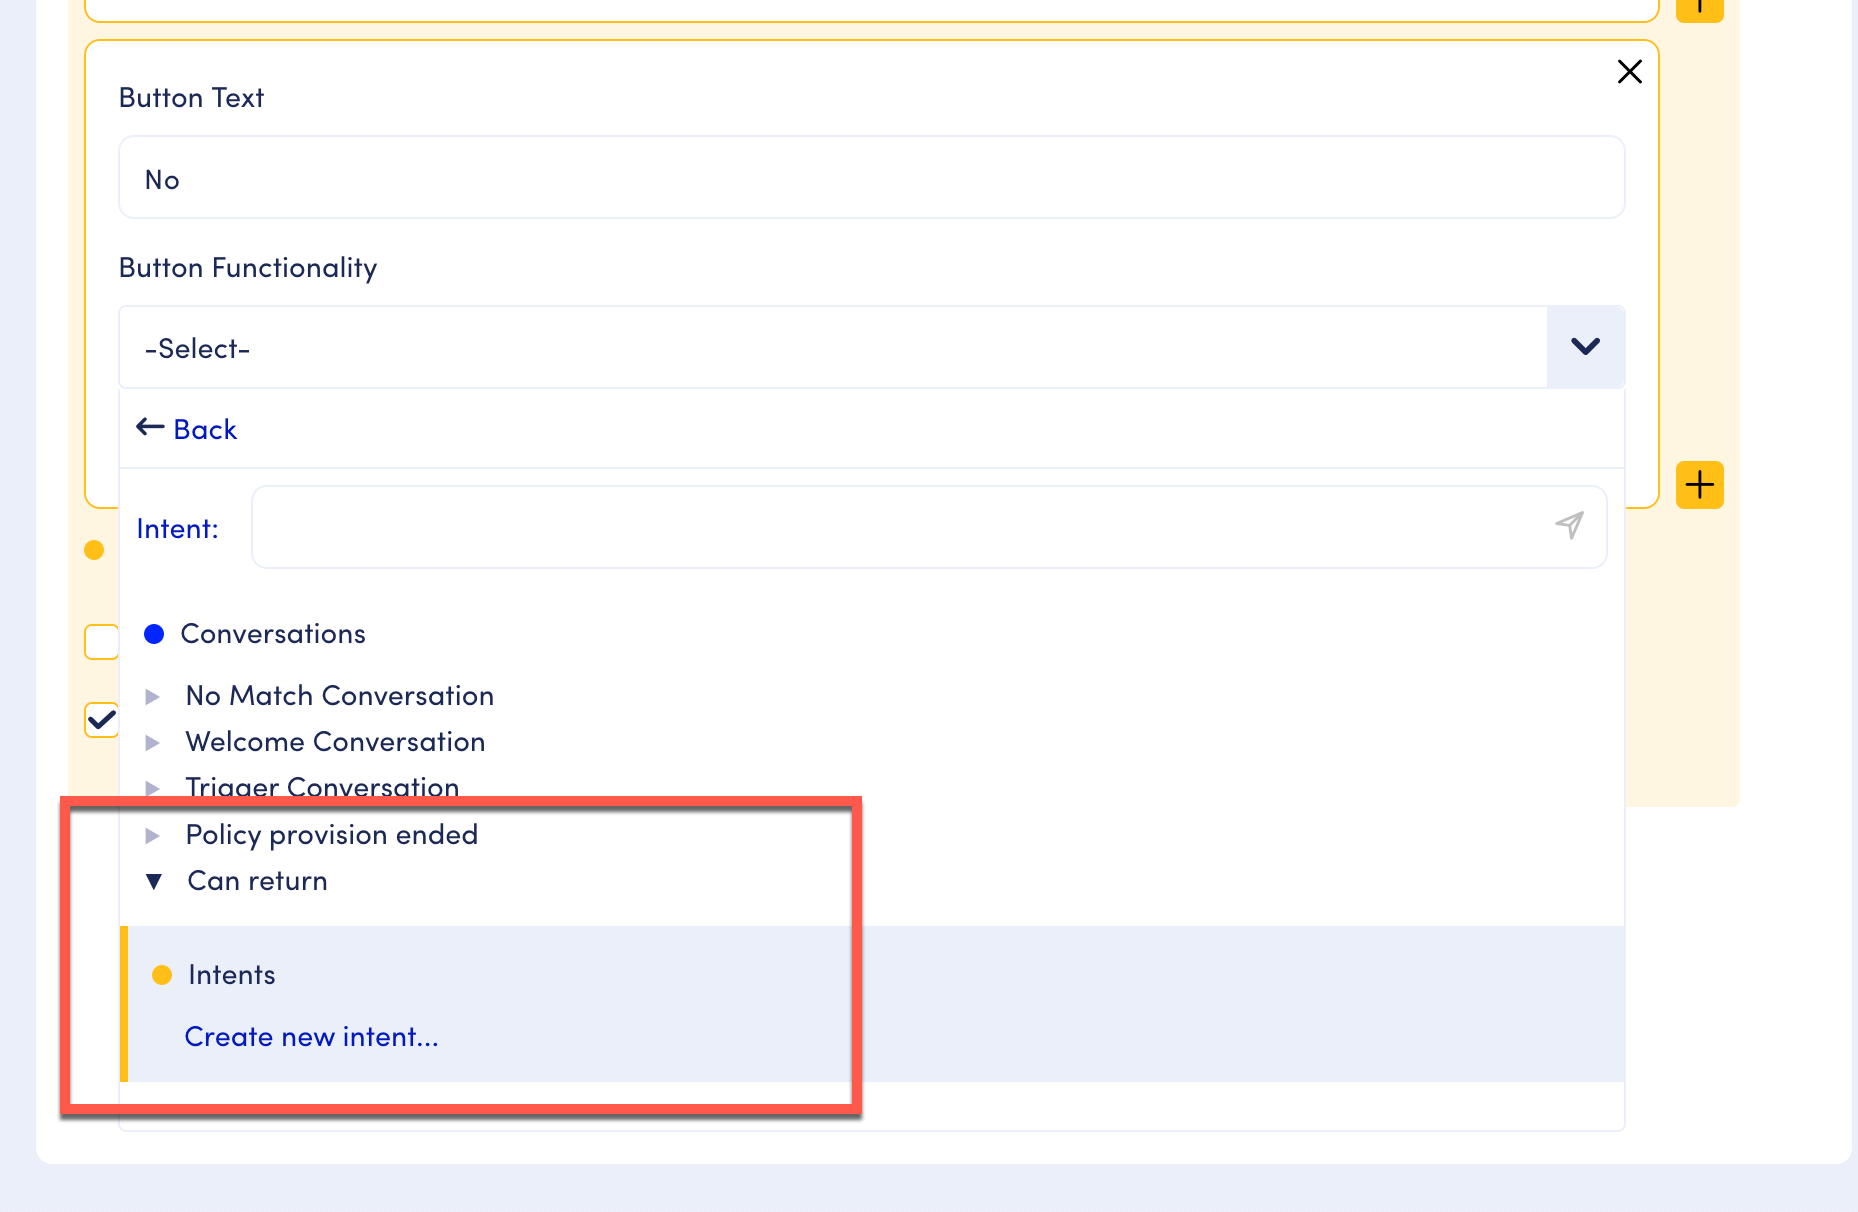Expand the Welcome Conversation arrow
This screenshot has width=1858, height=1212.
point(153,743)
